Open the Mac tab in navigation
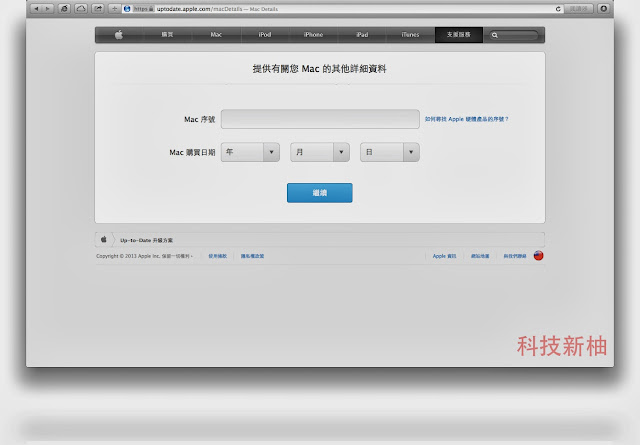 pyautogui.click(x=216, y=35)
